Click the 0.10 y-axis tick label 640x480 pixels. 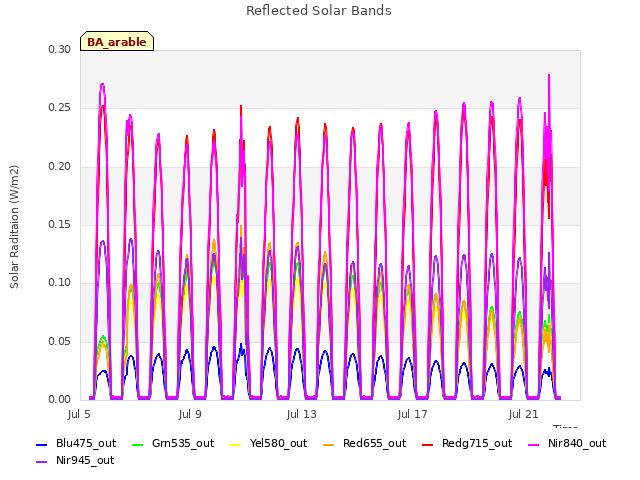60,282
